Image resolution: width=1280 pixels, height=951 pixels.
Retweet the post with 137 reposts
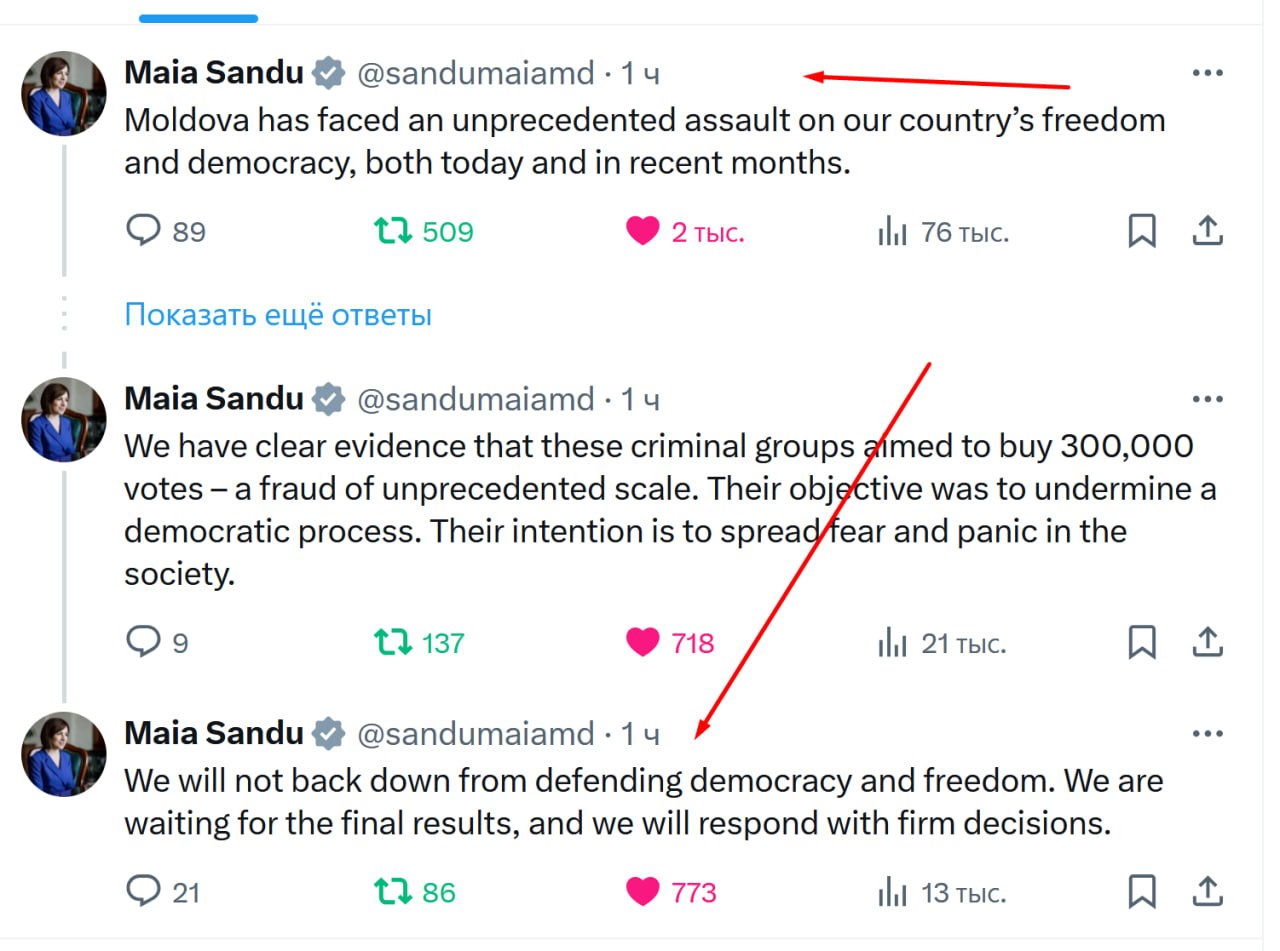point(393,642)
